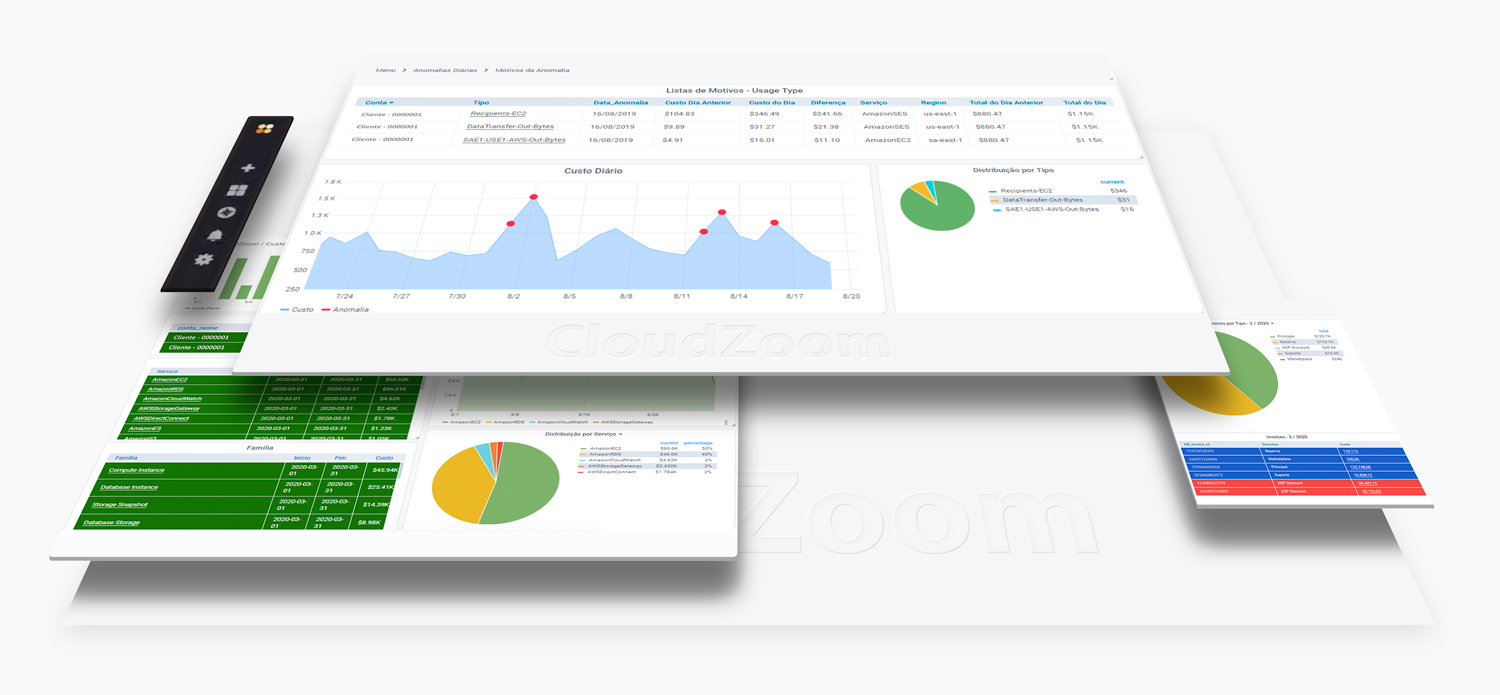1500x695 pixels.
Task: Open AmazonCloudWatch link in Service table
Action: pyautogui.click(x=170, y=398)
